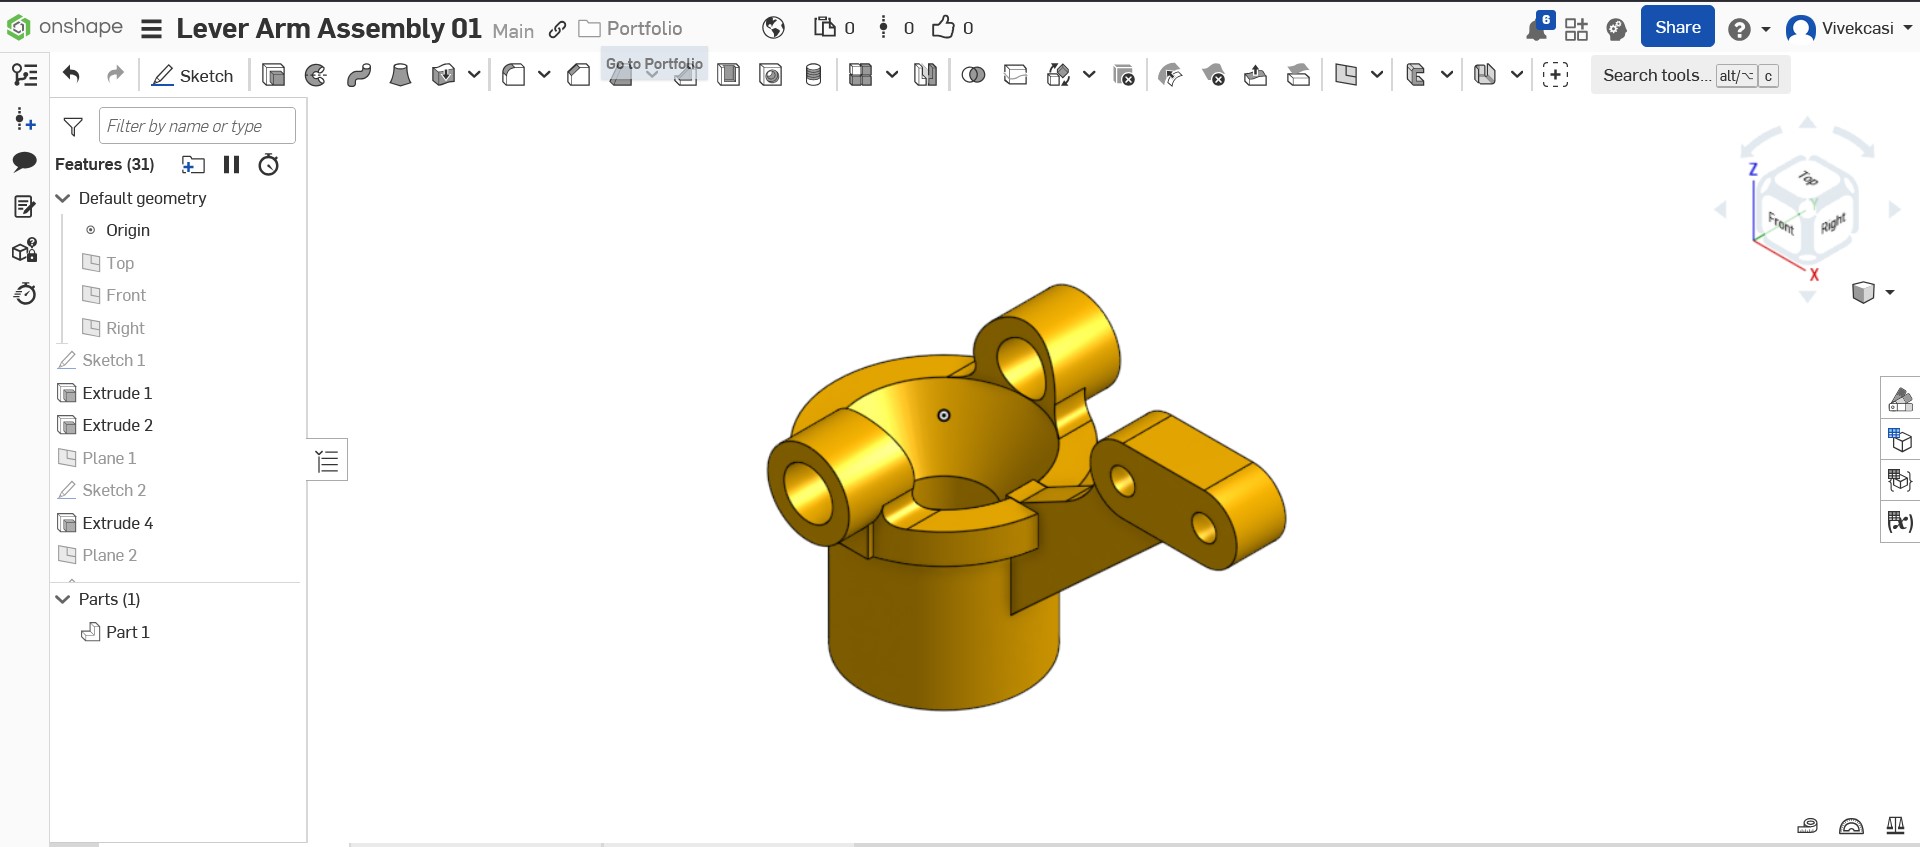Select the Replace face tool

[1299, 75]
